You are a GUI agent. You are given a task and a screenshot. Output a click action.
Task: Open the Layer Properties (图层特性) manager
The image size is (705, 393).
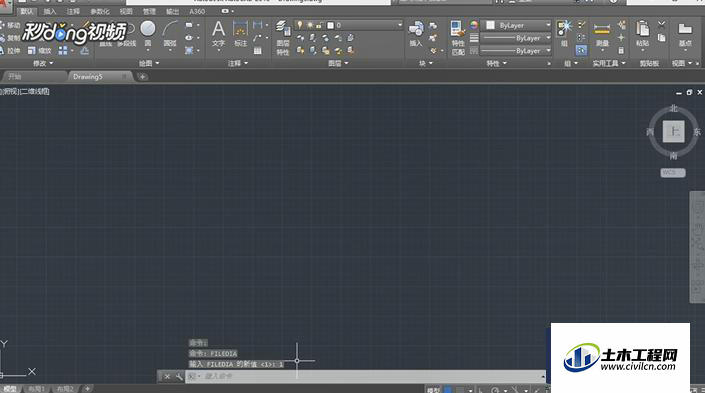283,38
